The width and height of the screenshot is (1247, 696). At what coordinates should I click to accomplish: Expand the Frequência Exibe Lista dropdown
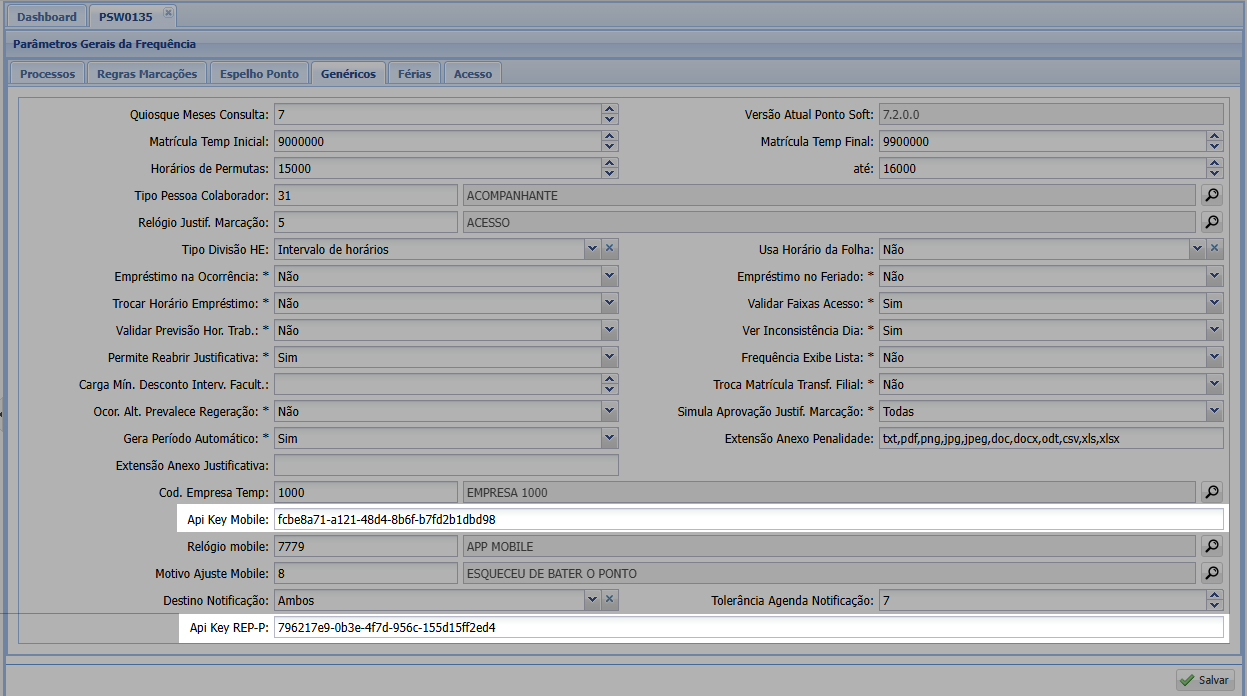pyautogui.click(x=1215, y=357)
